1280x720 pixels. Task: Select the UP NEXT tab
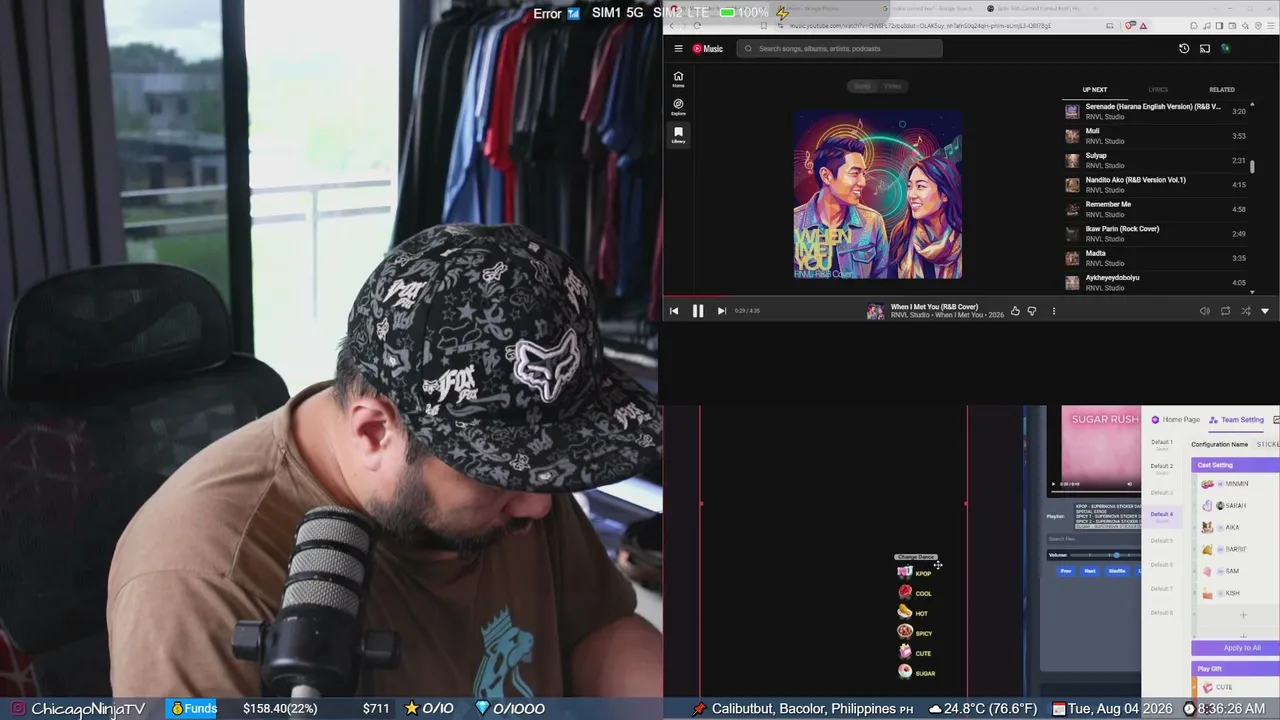click(1095, 90)
